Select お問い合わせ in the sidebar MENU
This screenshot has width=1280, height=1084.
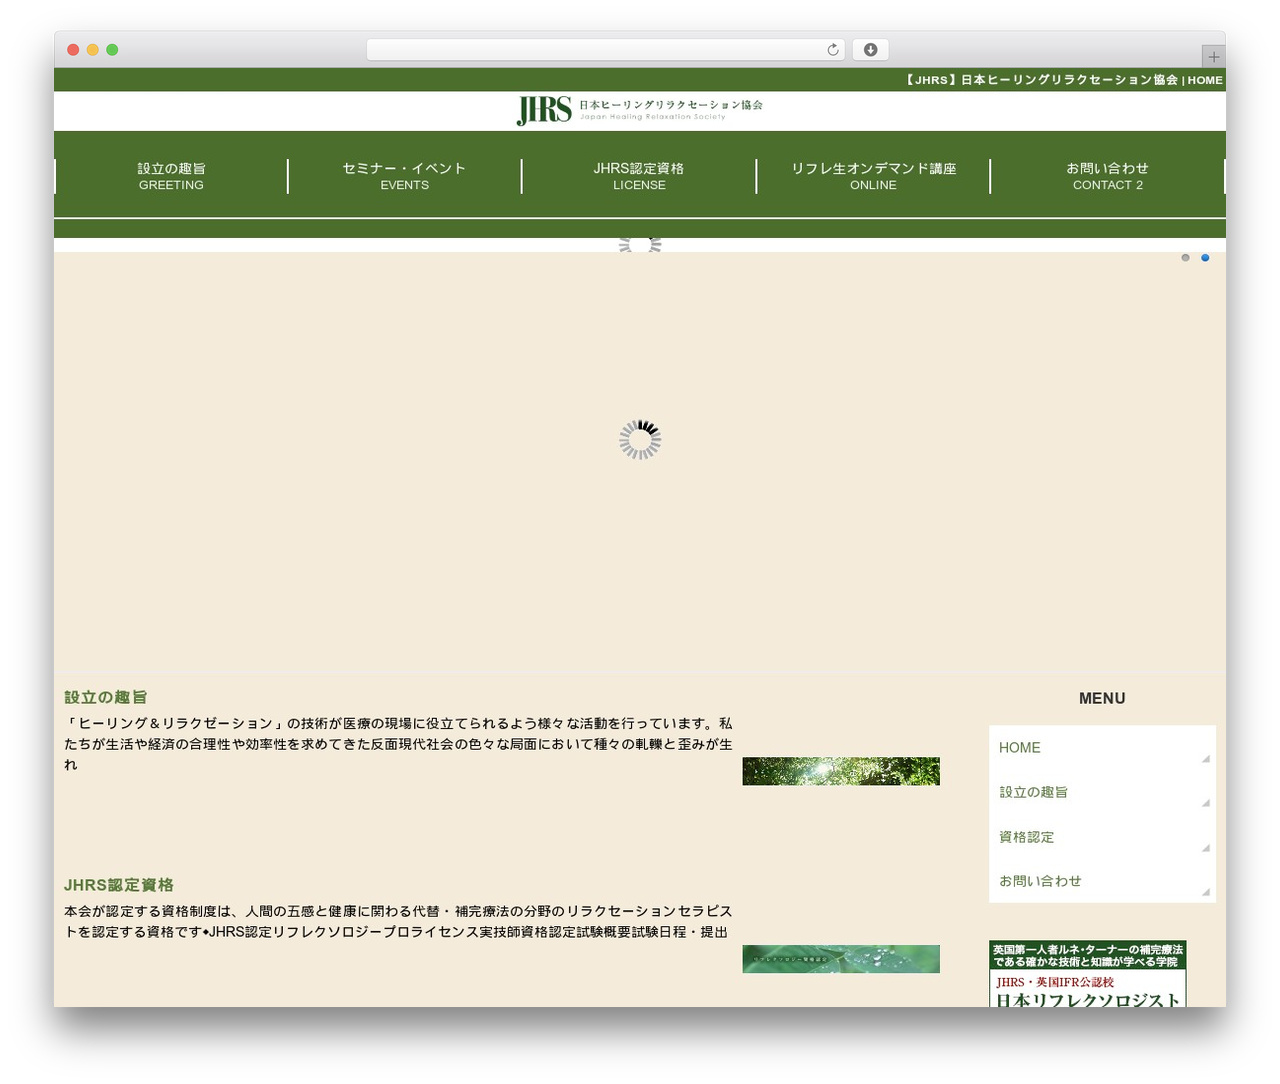[1102, 881]
